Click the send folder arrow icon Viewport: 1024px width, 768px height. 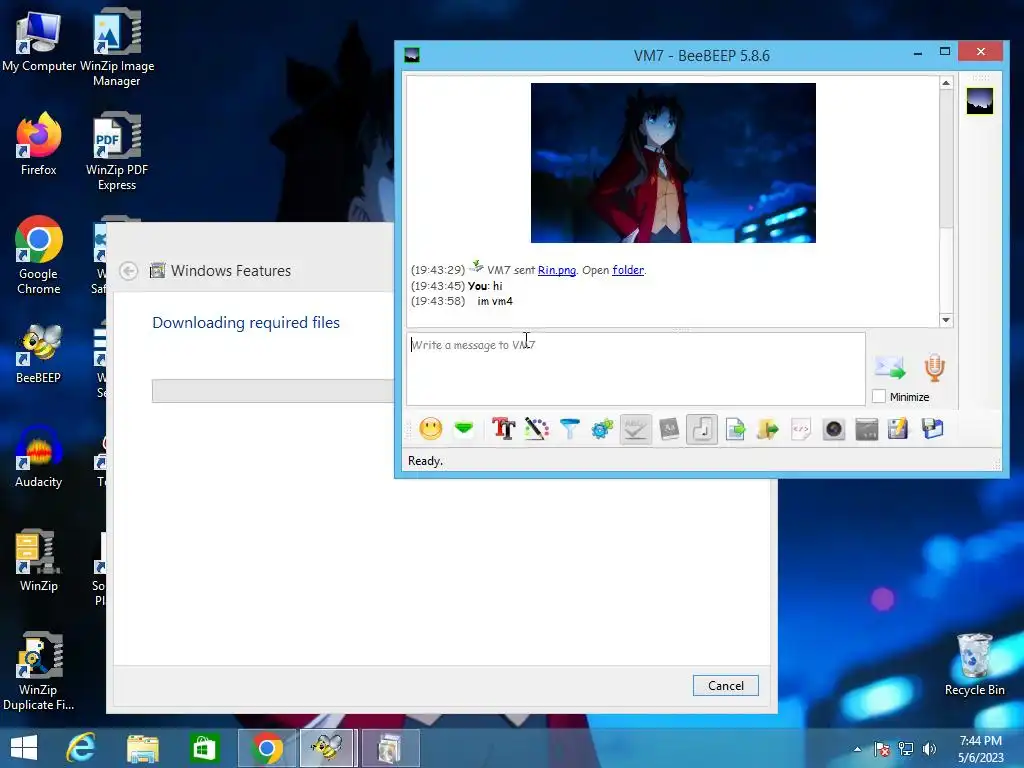click(x=768, y=429)
